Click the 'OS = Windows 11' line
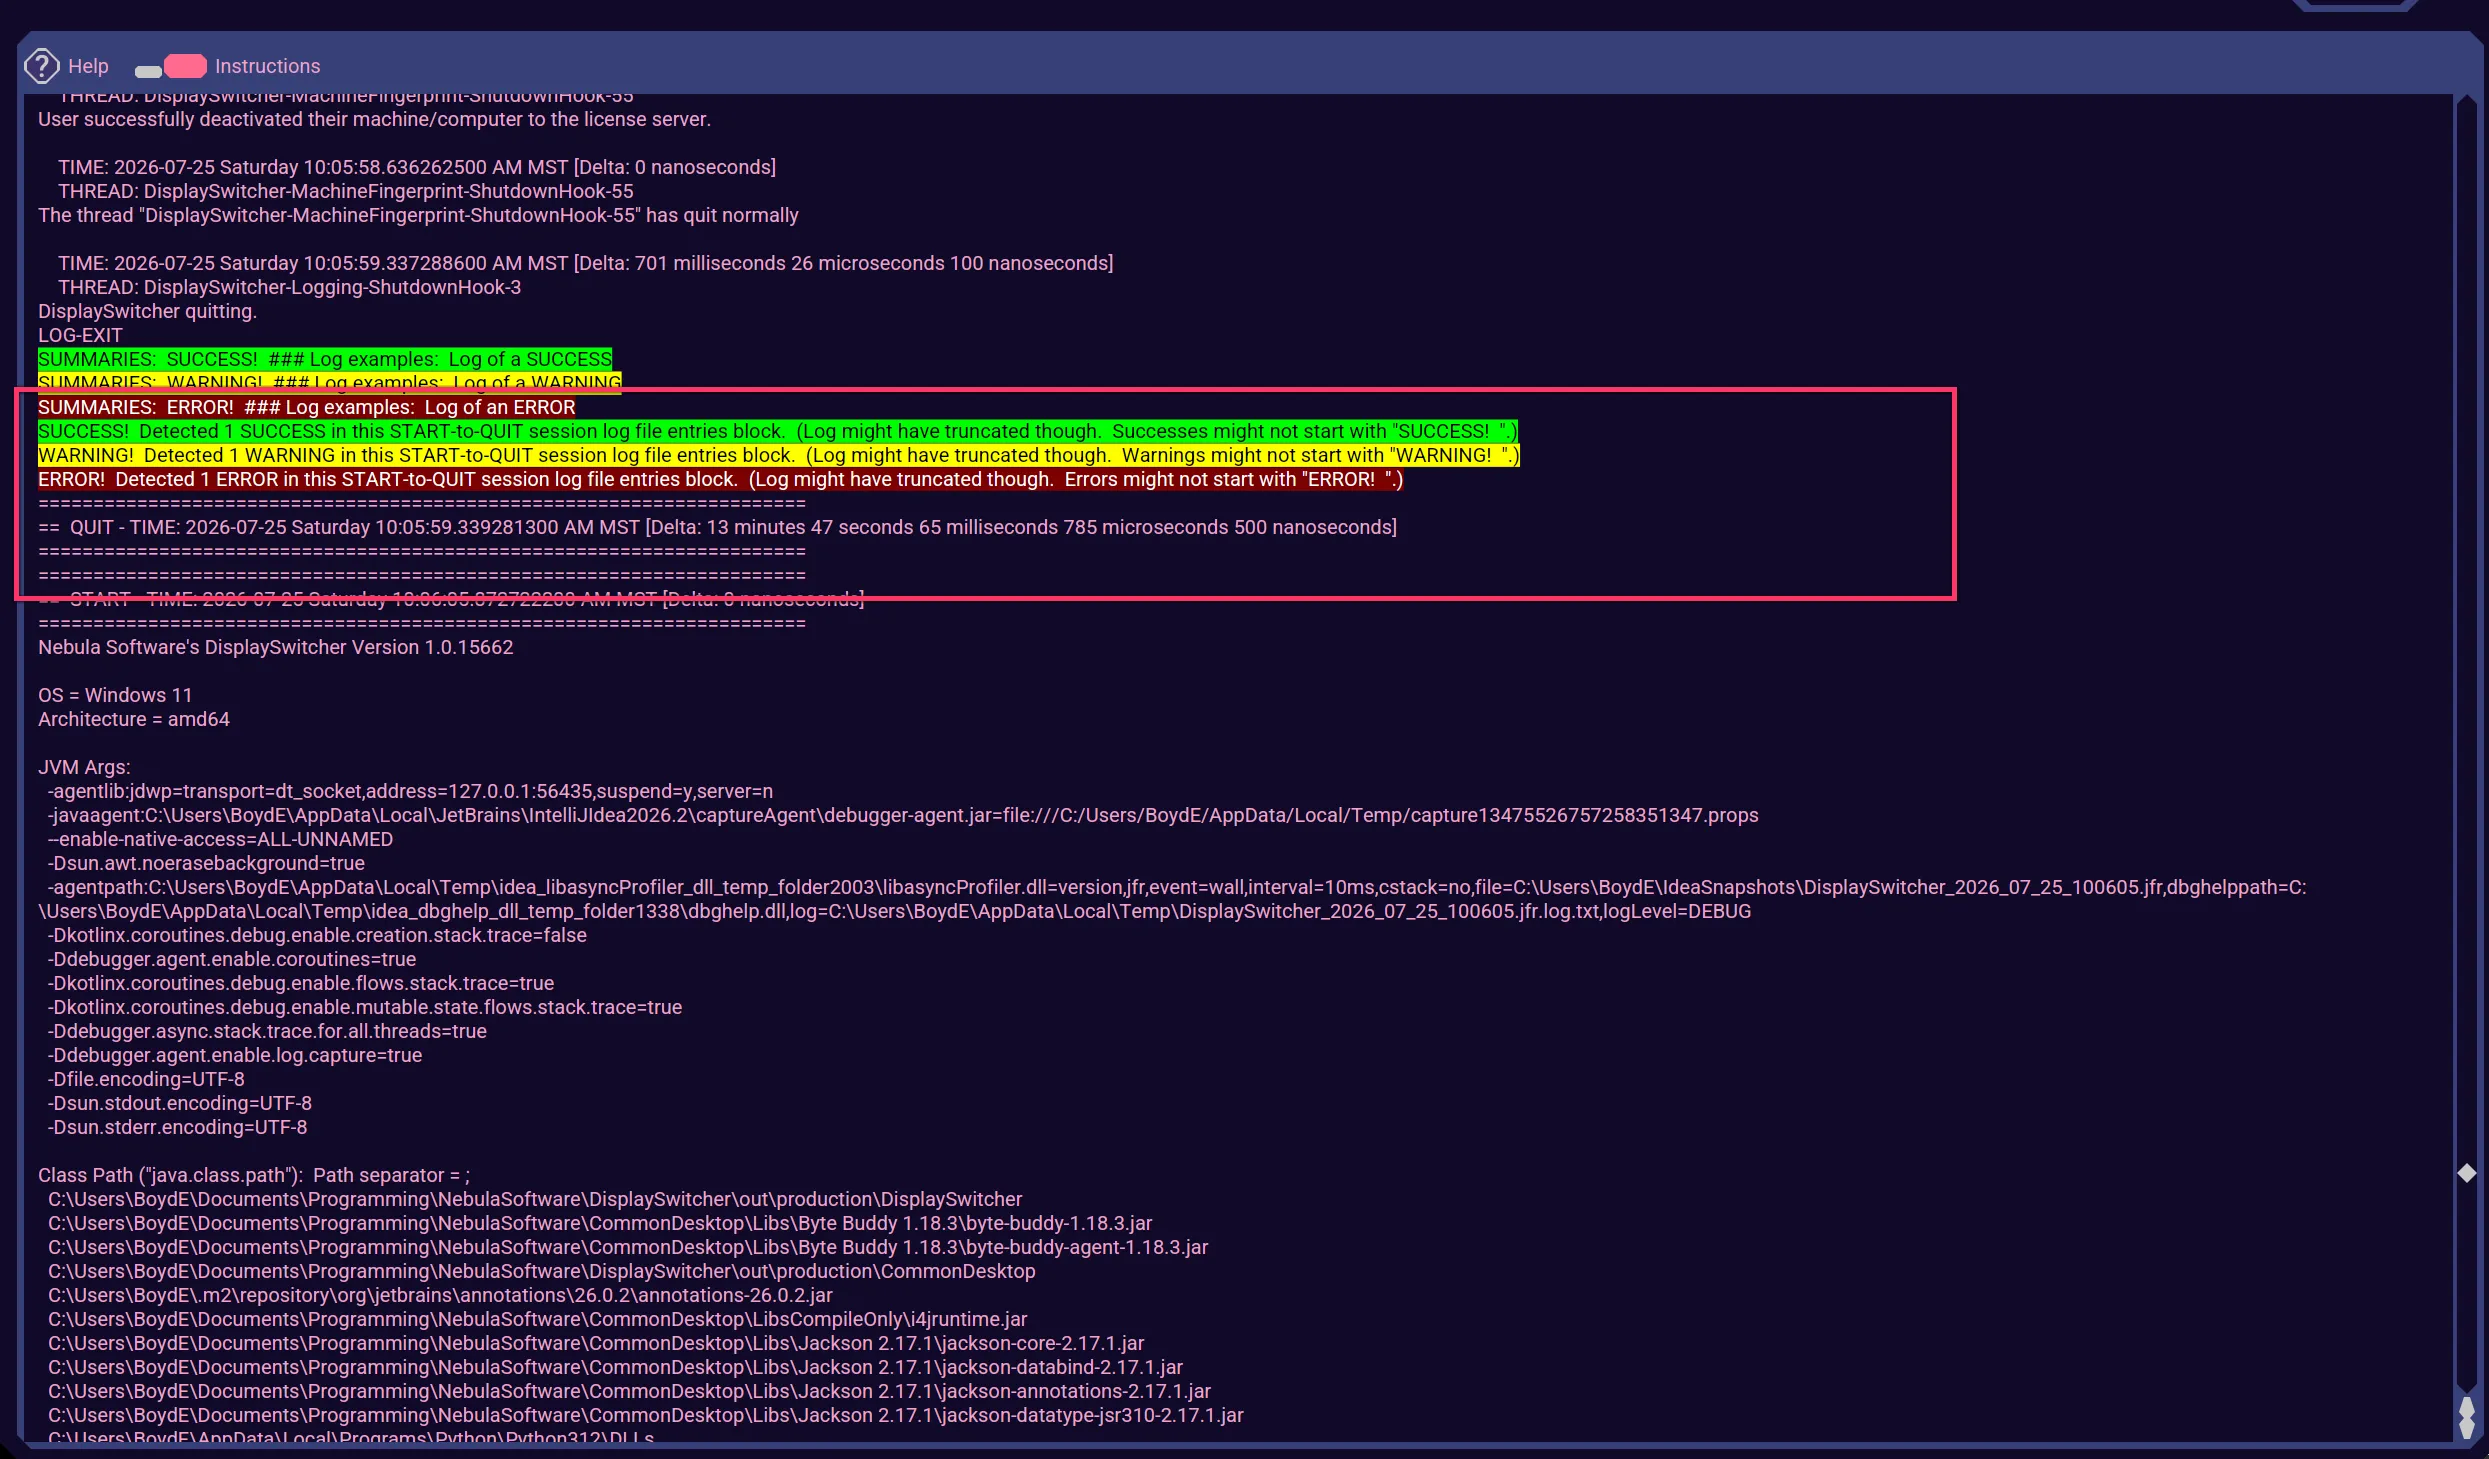This screenshot has height=1459, width=2489. pyautogui.click(x=115, y=695)
